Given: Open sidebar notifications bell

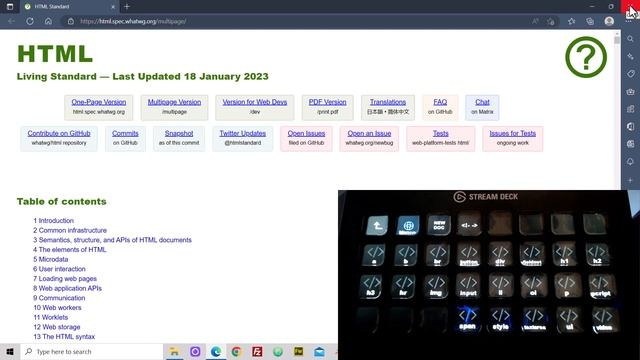Looking at the screenshot, I should tap(631, 162).
